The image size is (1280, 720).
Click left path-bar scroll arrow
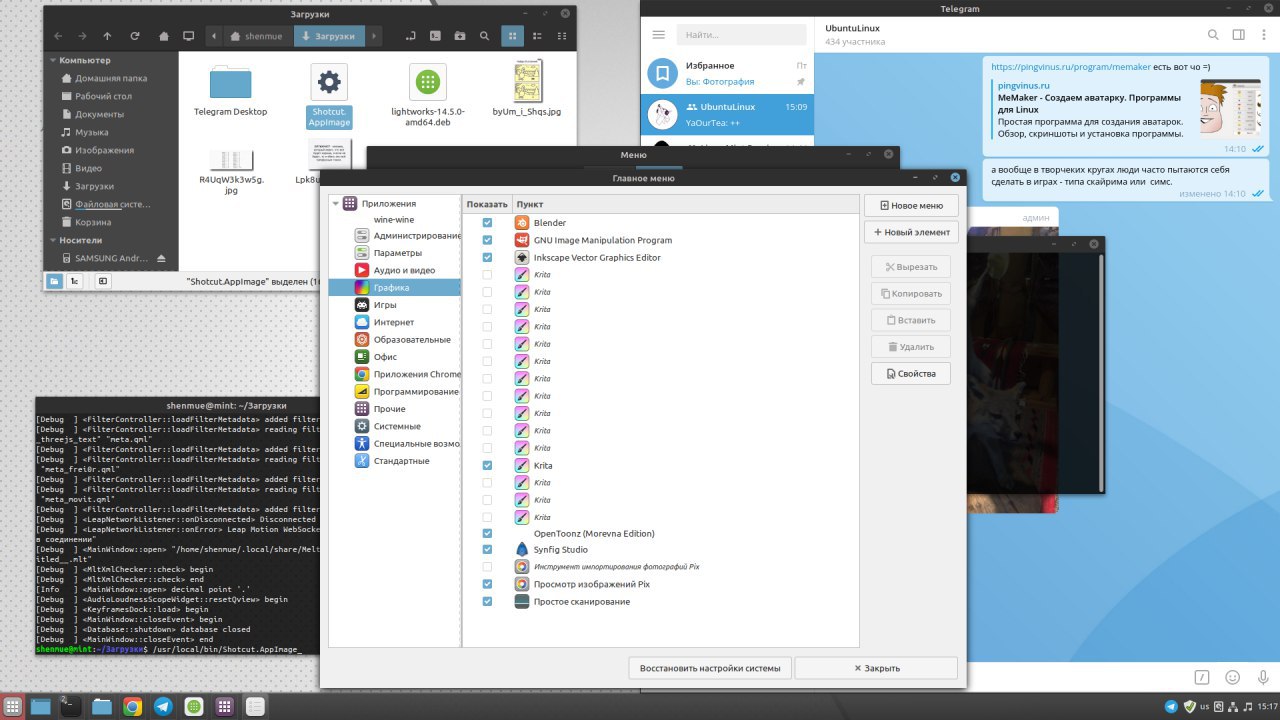coord(214,36)
